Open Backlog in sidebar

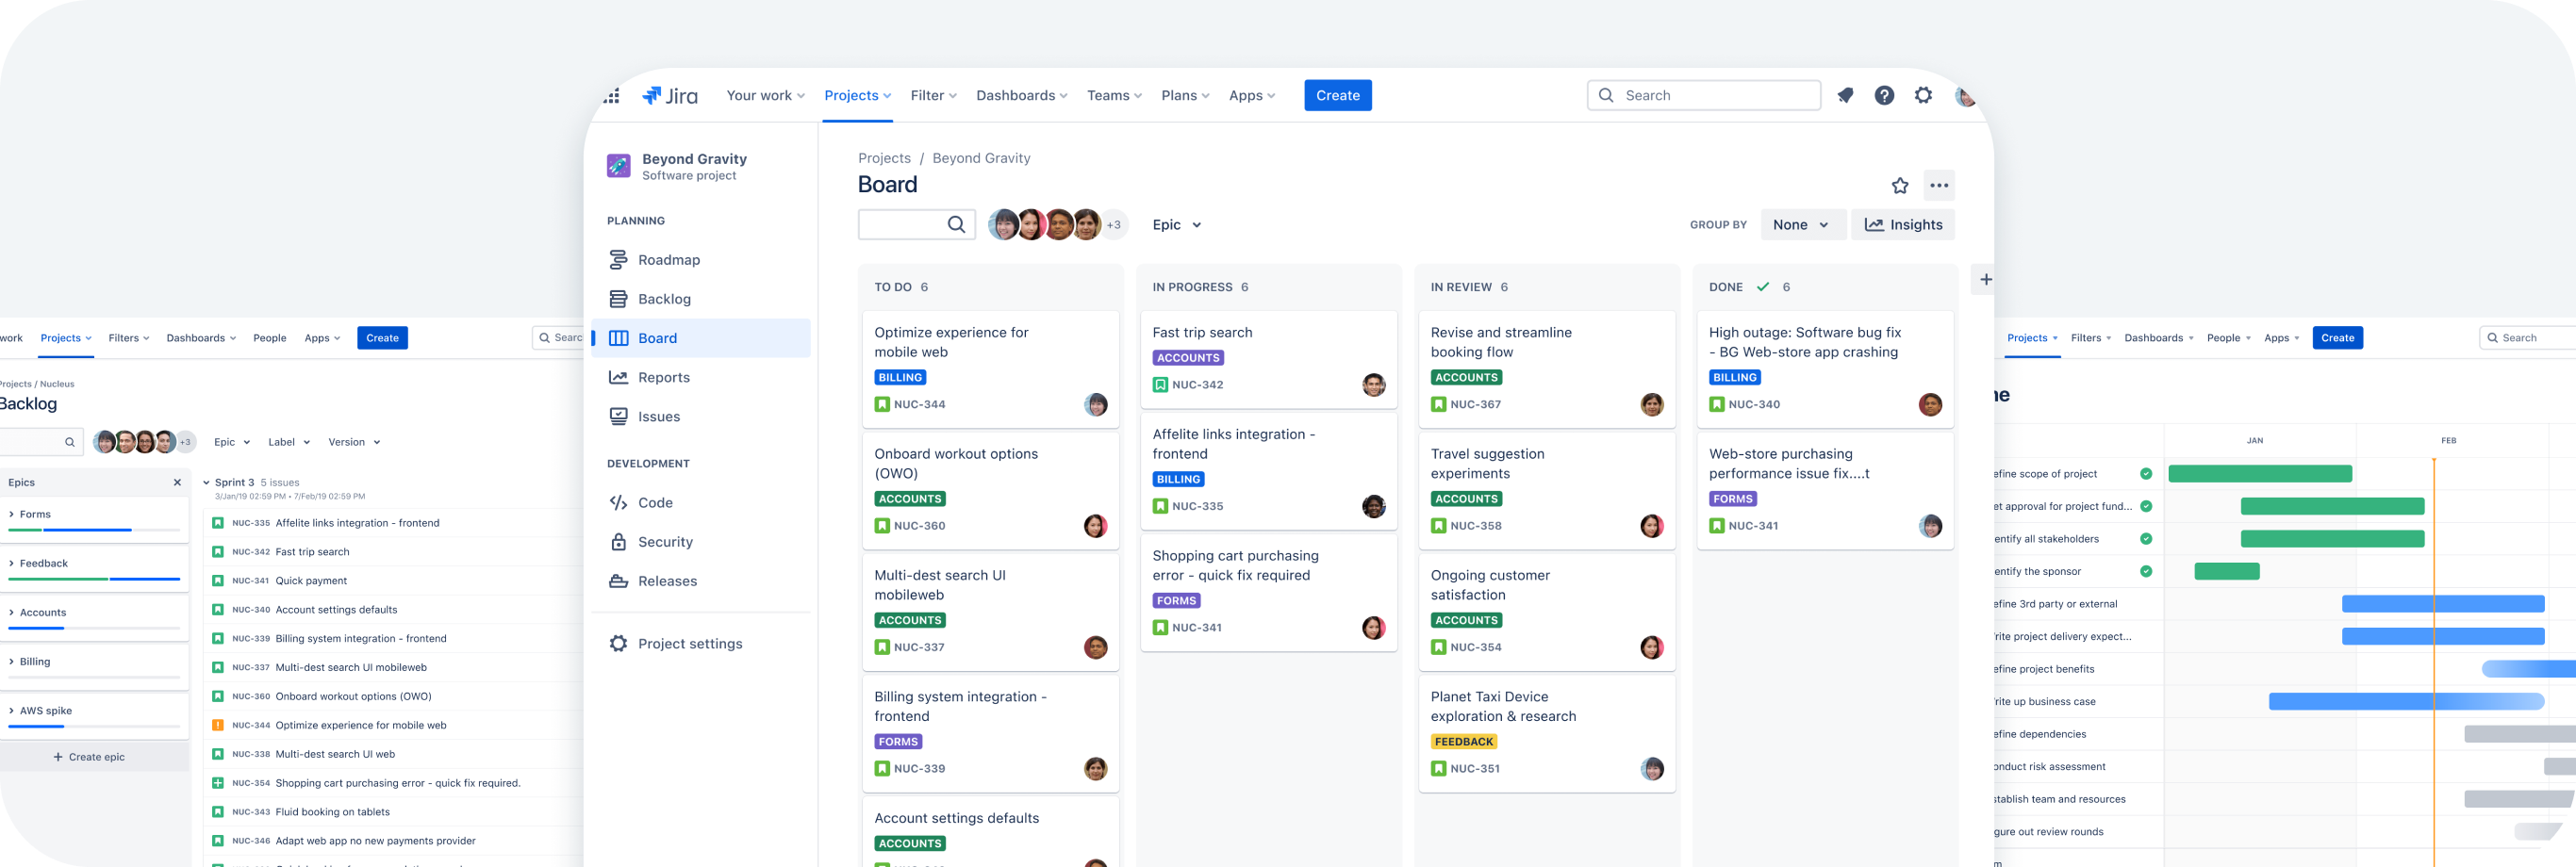[x=701, y=299]
